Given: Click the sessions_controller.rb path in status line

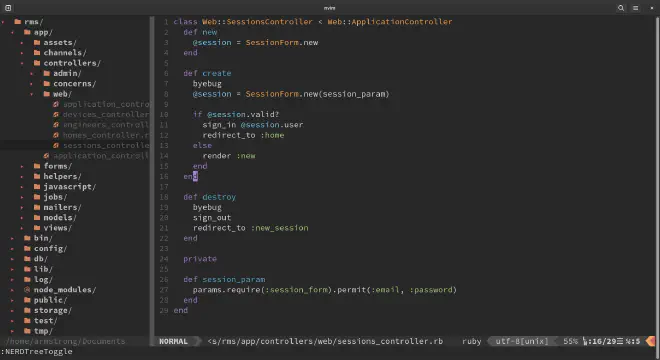Looking at the screenshot, I should 325,341.
